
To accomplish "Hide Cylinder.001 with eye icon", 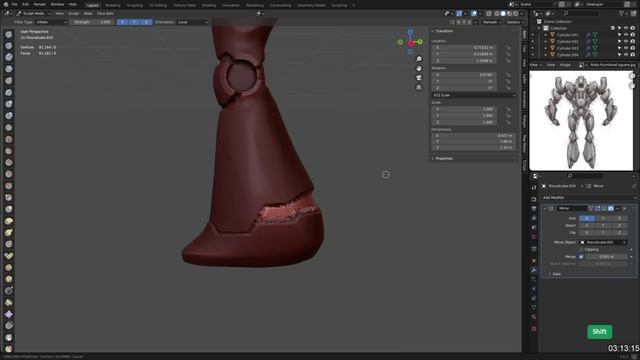I will pyautogui.click(x=626, y=35).
